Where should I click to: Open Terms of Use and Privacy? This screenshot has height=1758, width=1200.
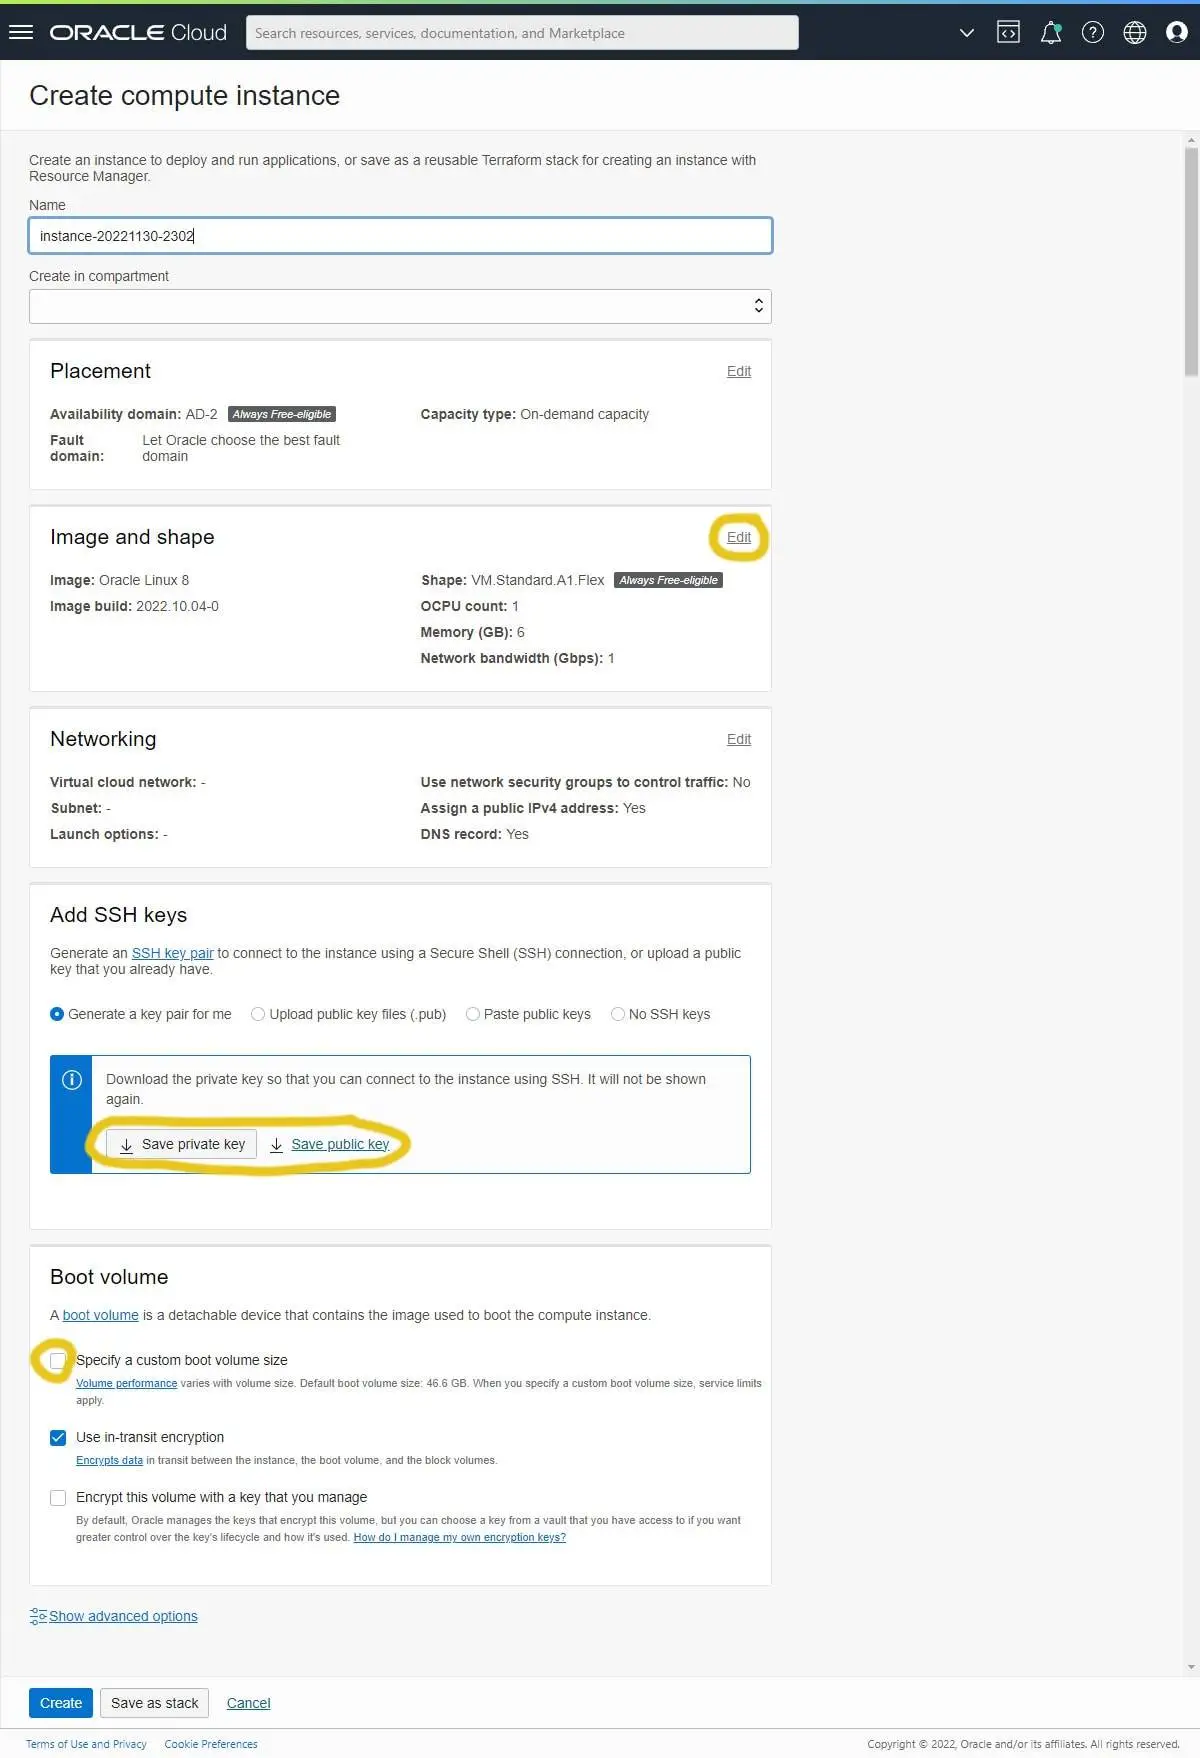pos(86,1744)
